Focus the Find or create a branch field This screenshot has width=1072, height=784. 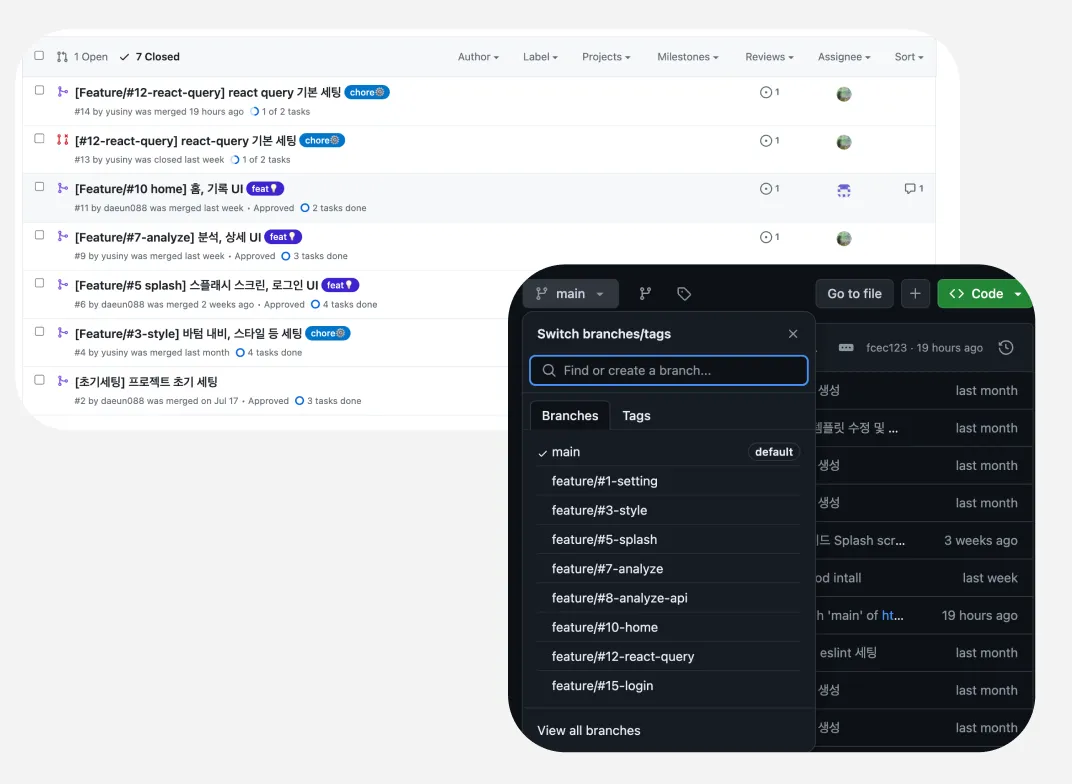click(x=669, y=370)
